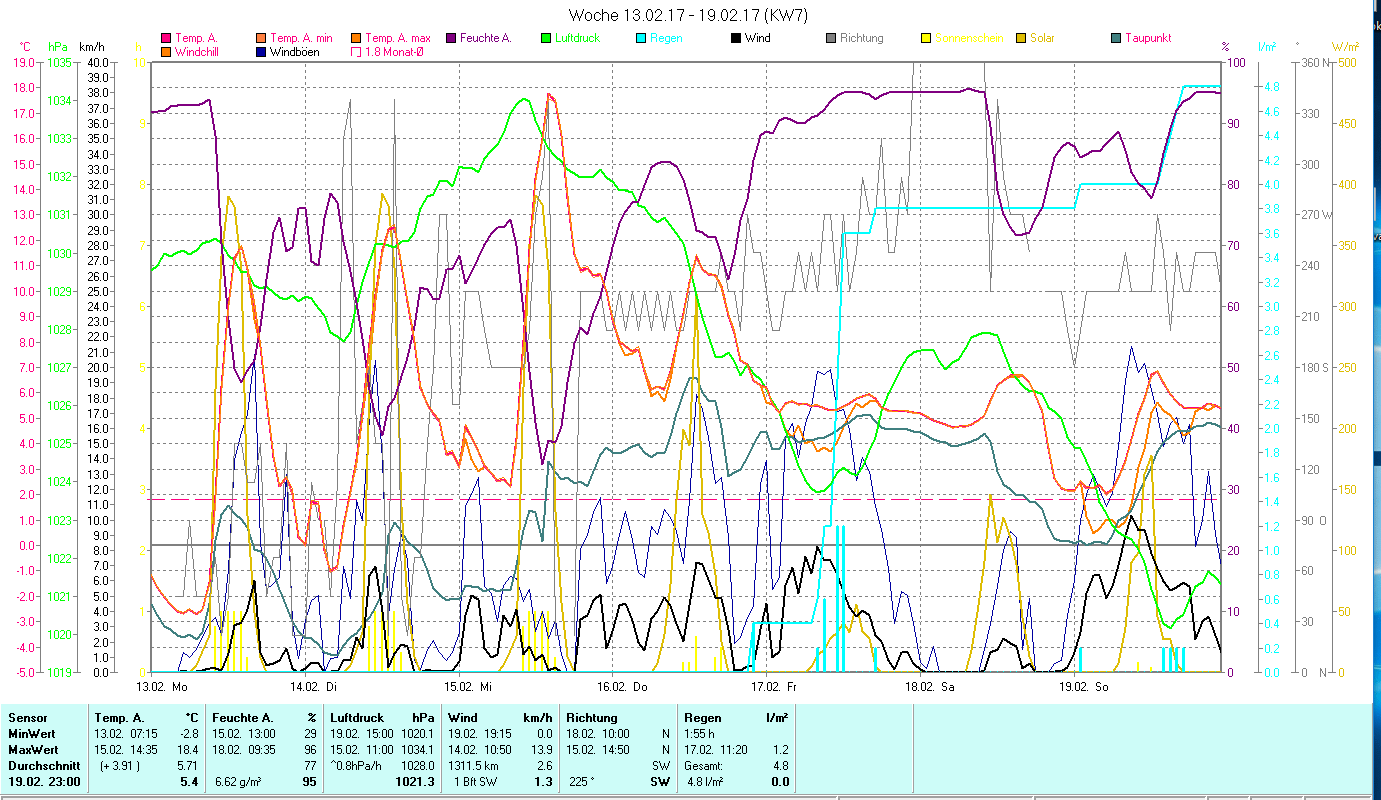1381x800 pixels.
Task: Click the green Luftdruck legend swatch
Action: pyautogui.click(x=546, y=39)
